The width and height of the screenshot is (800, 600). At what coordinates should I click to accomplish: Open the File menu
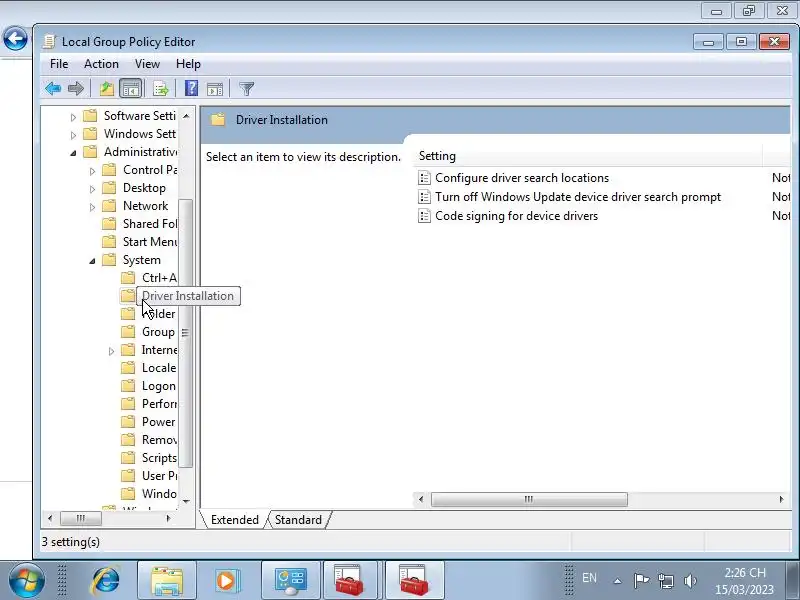coord(59,64)
